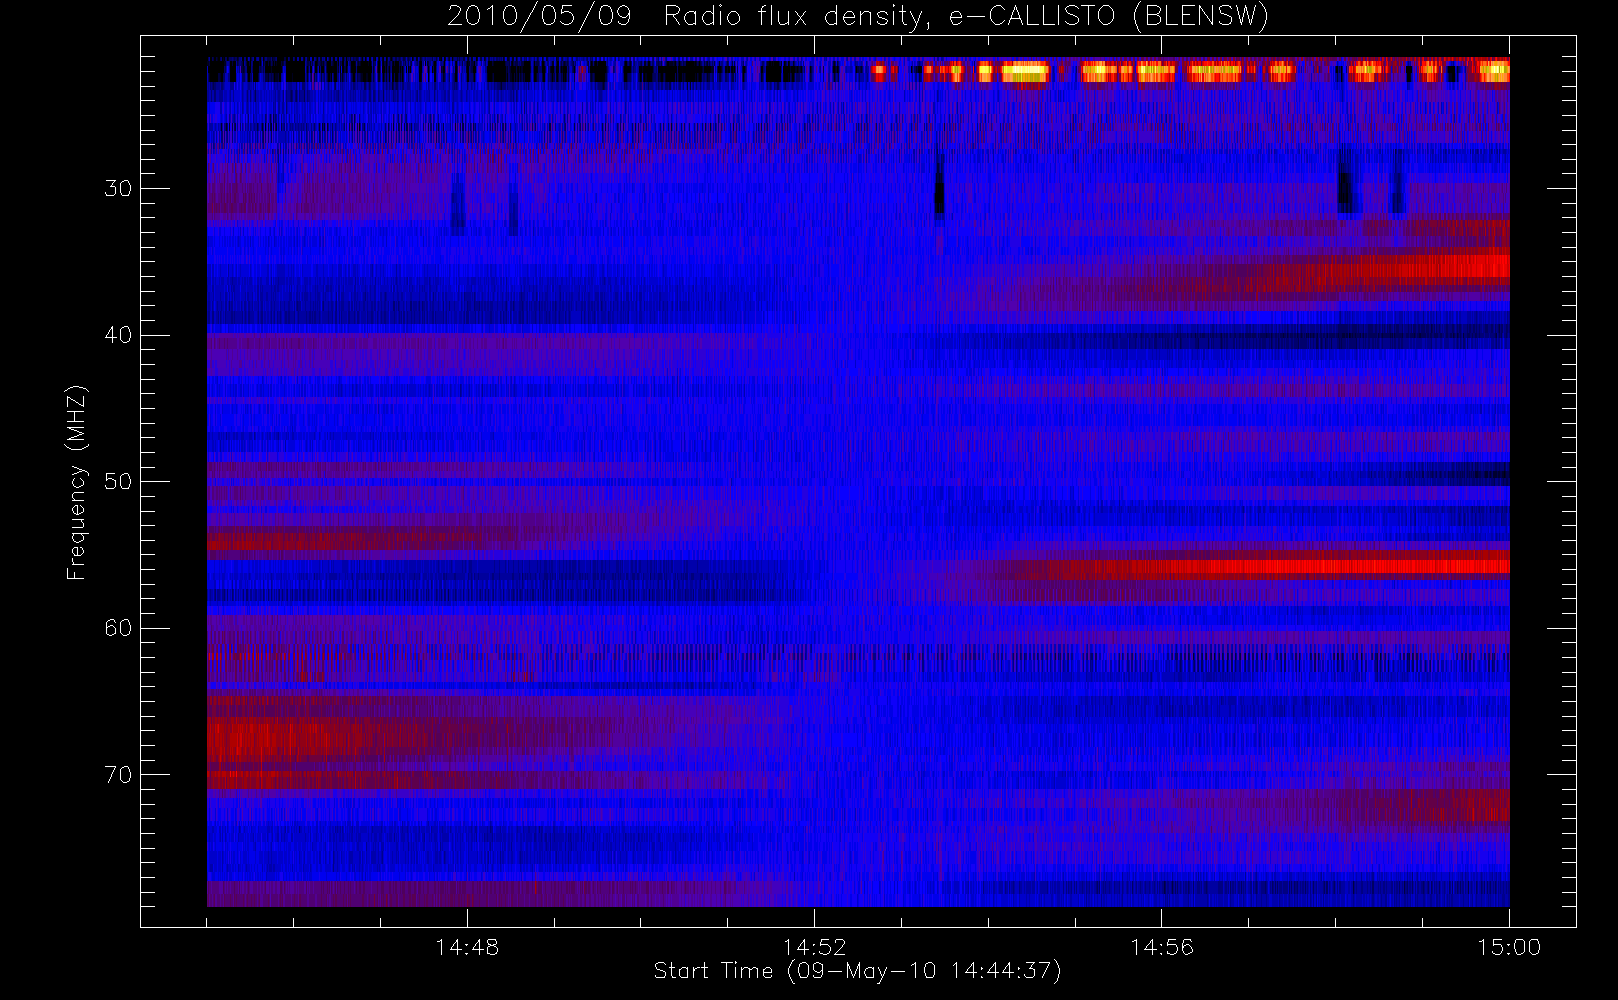Click the 60 frequency tick label
This screenshot has width=1618, height=1000.
(118, 628)
